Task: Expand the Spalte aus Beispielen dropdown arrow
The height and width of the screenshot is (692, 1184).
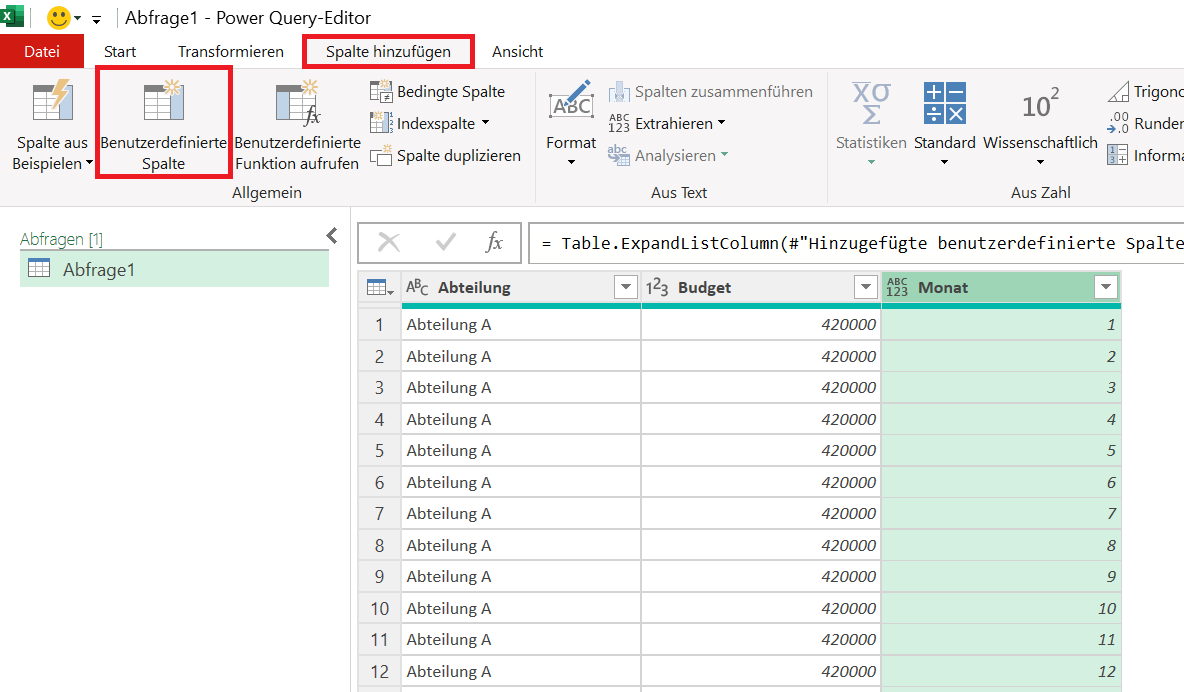Action: point(89,163)
